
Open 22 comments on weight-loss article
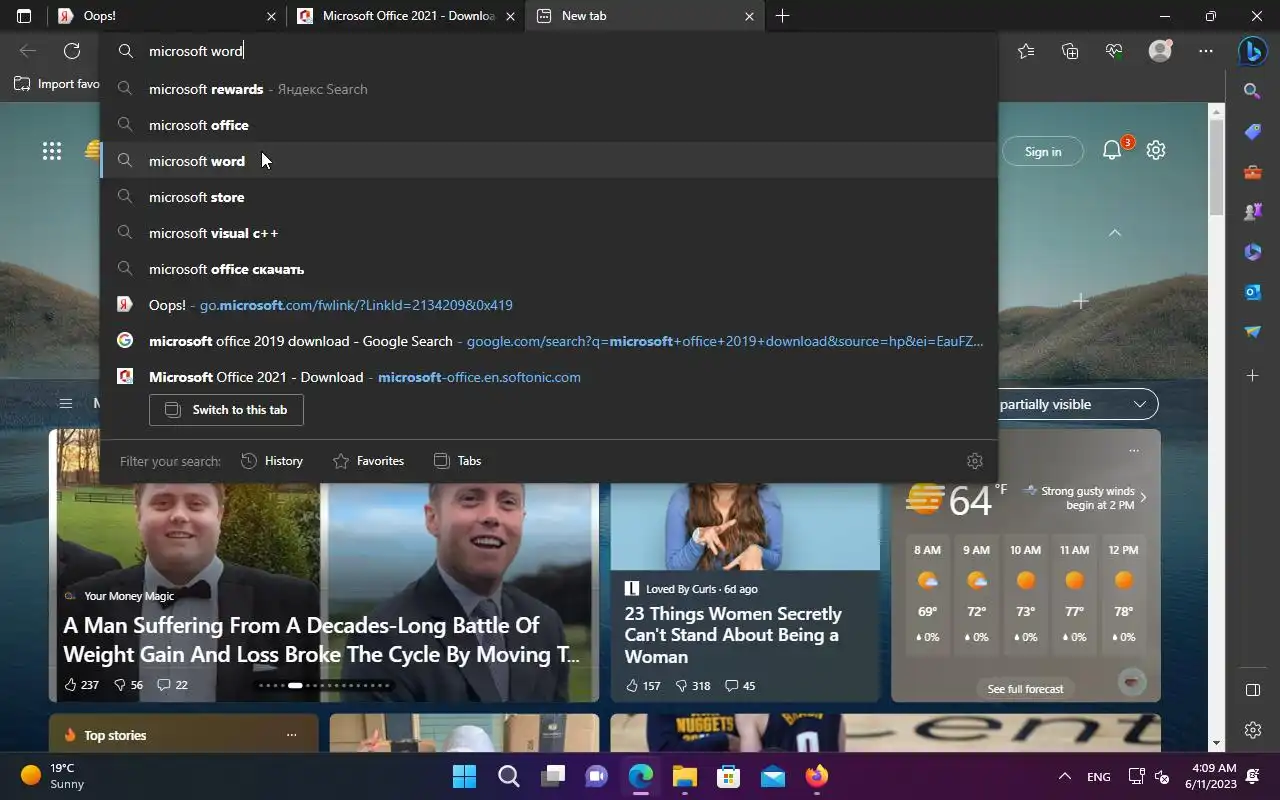[x=172, y=685]
